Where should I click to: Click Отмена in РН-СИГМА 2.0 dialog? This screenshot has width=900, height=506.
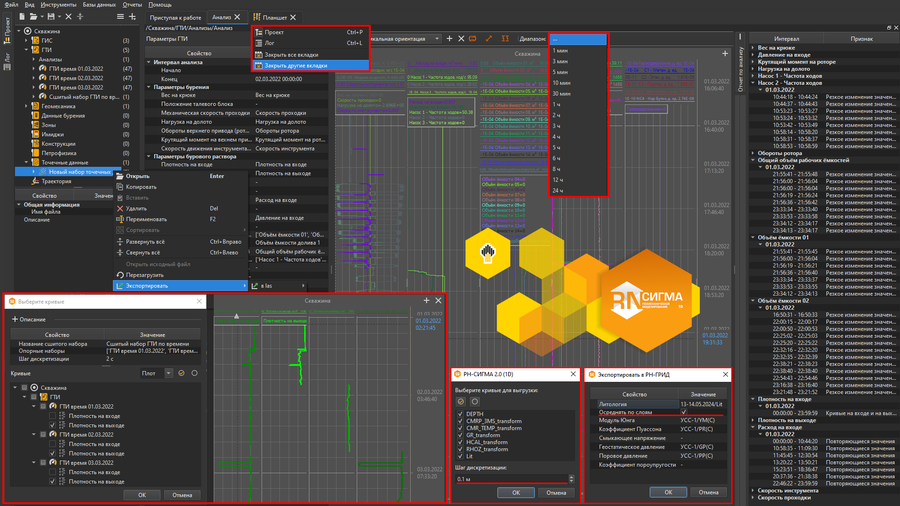[556, 492]
